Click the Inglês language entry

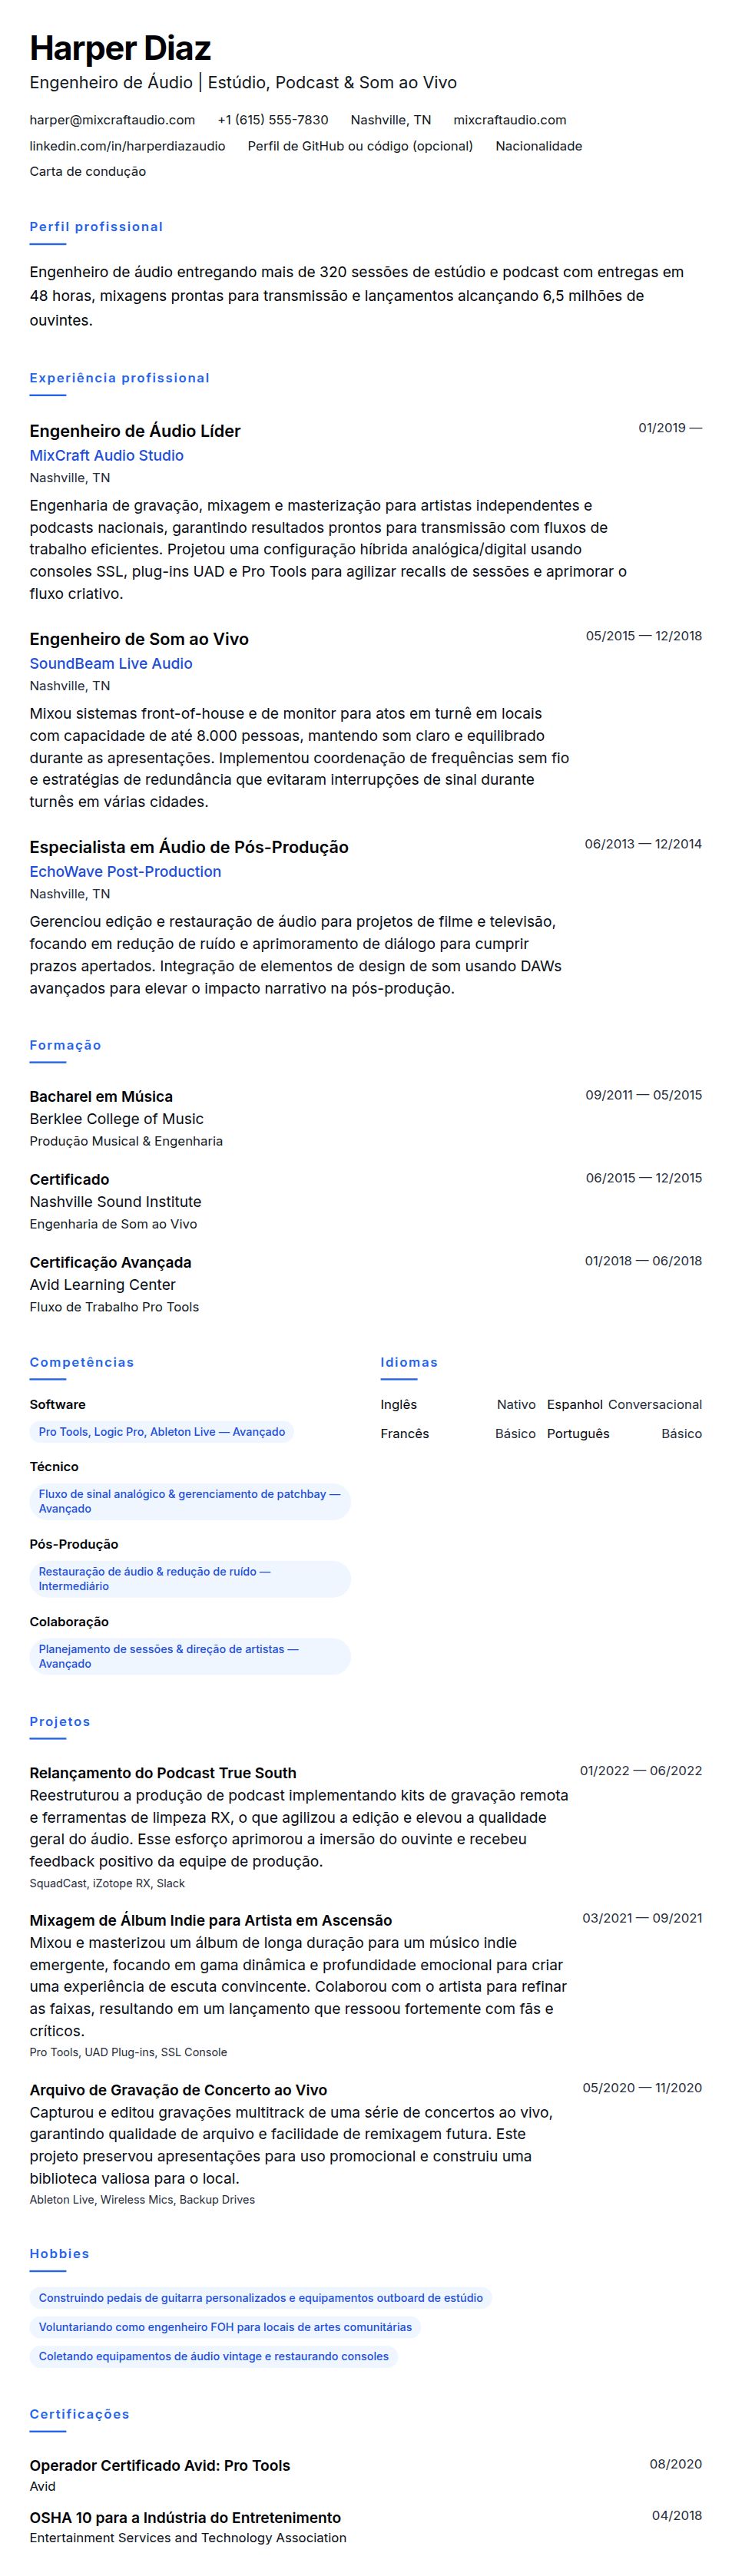pyautogui.click(x=458, y=1405)
